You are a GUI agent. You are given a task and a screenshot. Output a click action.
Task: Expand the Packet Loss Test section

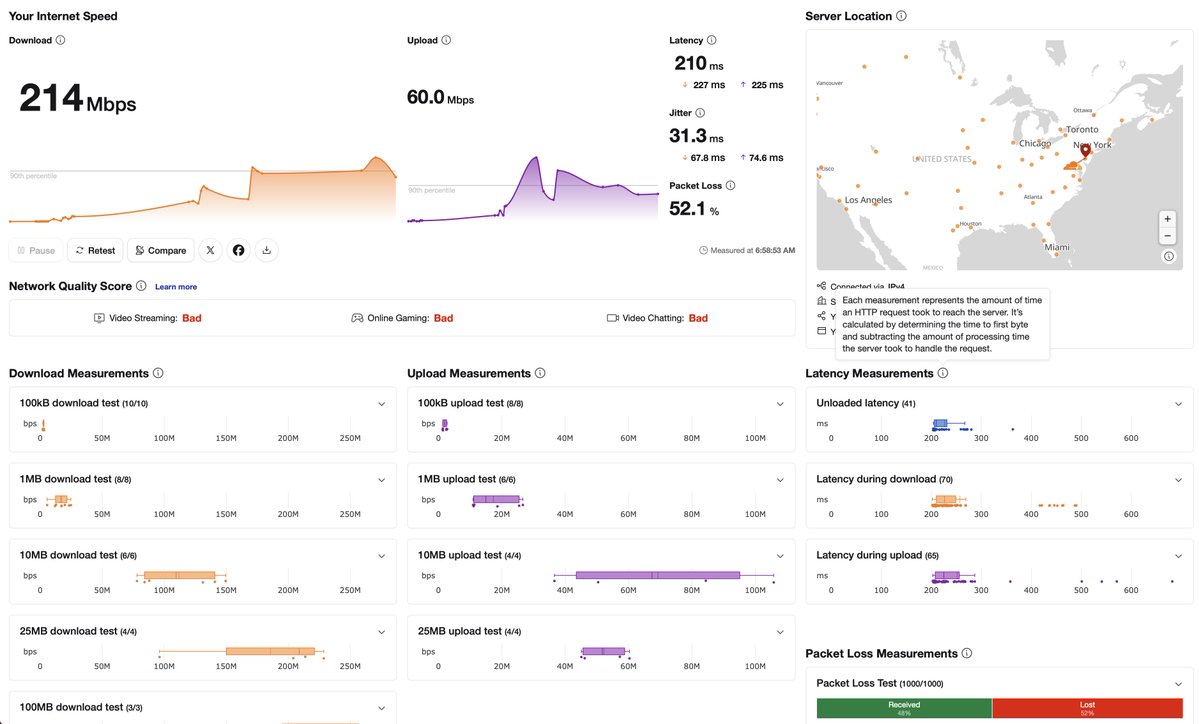click(x=1178, y=684)
